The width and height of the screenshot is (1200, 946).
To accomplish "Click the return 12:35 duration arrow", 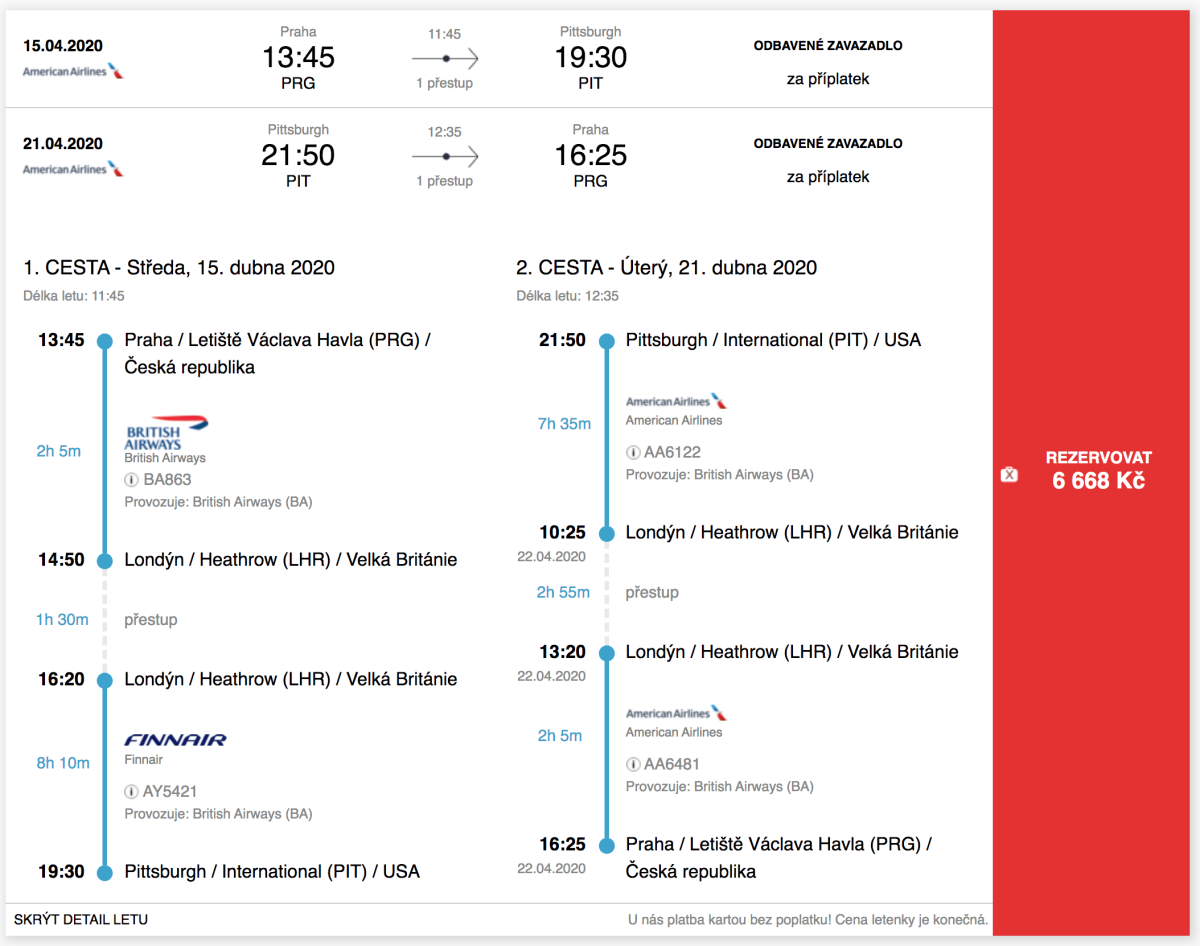I will [445, 157].
